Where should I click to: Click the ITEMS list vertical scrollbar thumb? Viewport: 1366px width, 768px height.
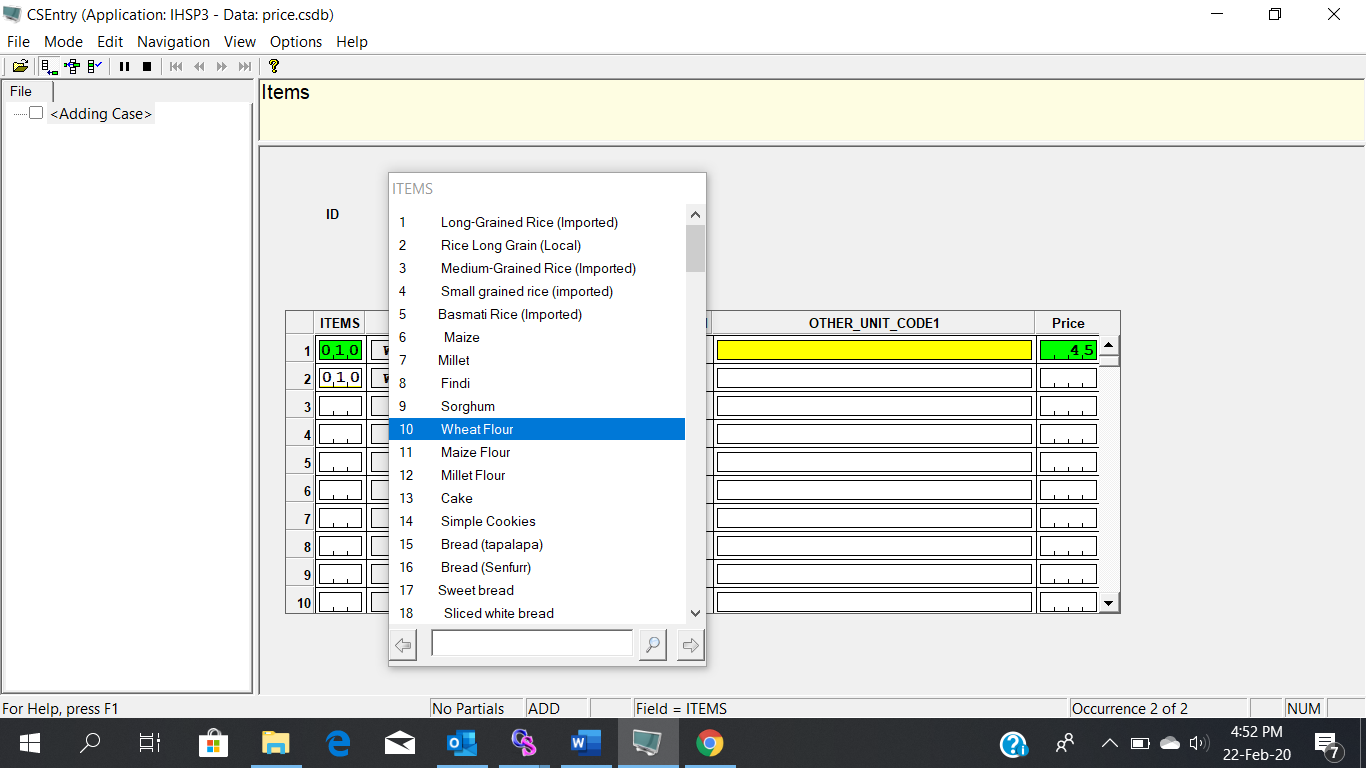pyautogui.click(x=696, y=248)
